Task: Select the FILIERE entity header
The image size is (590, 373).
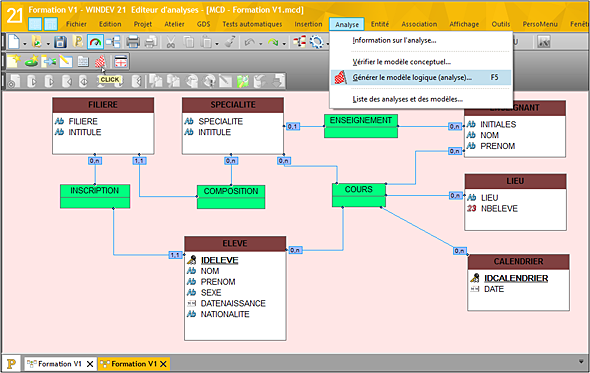Action: (103, 105)
